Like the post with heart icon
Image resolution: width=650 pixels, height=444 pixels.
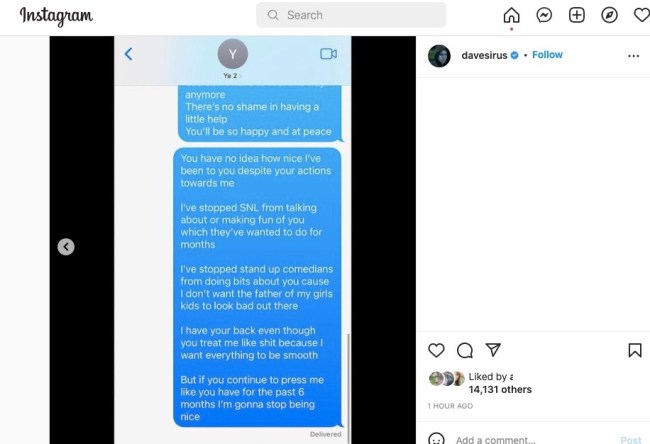point(436,350)
